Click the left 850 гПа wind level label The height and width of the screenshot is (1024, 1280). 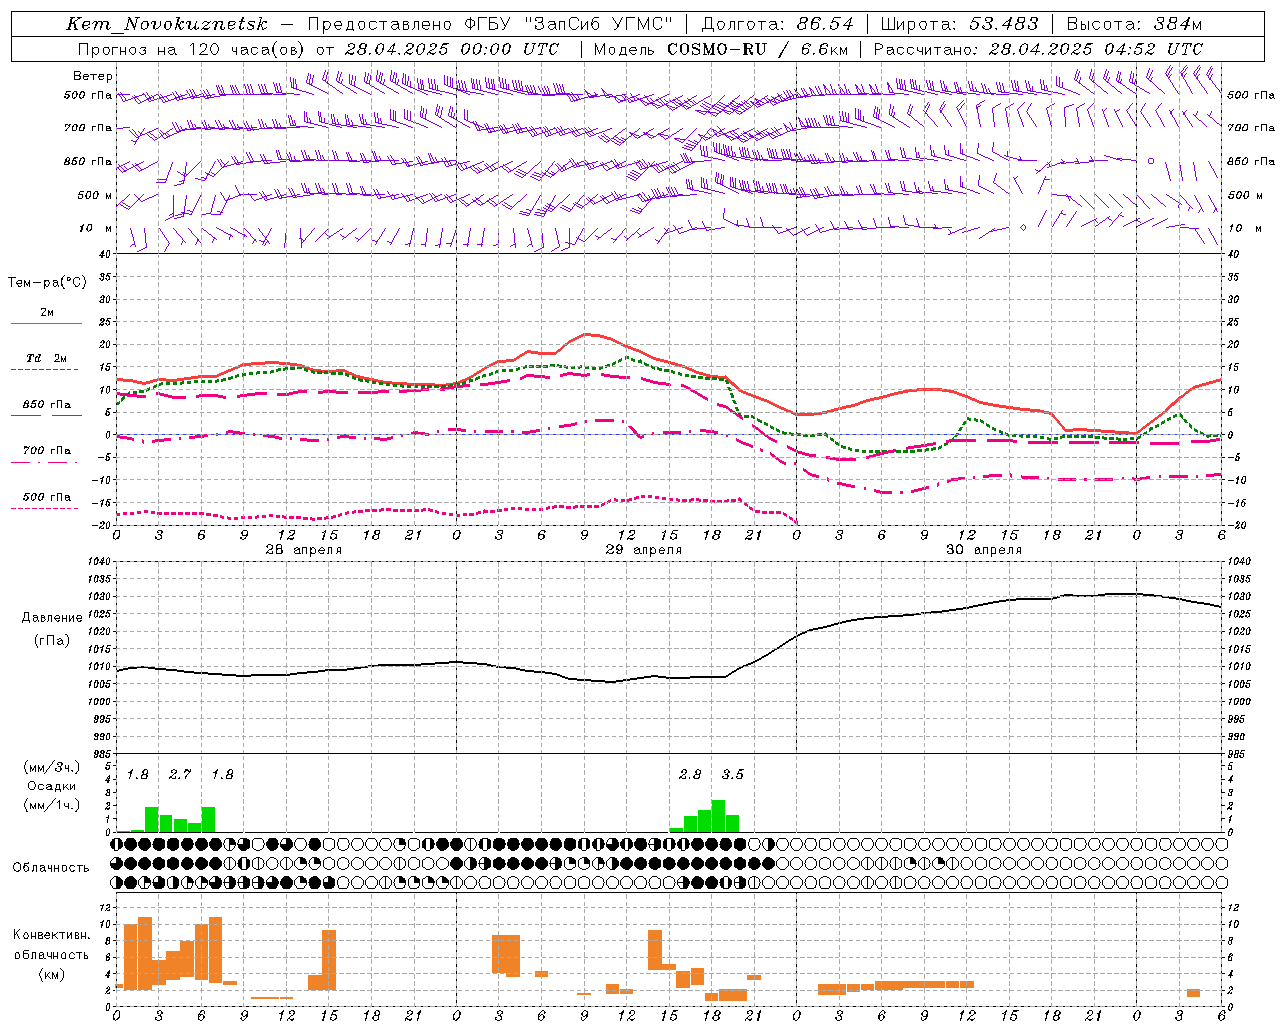(x=88, y=161)
